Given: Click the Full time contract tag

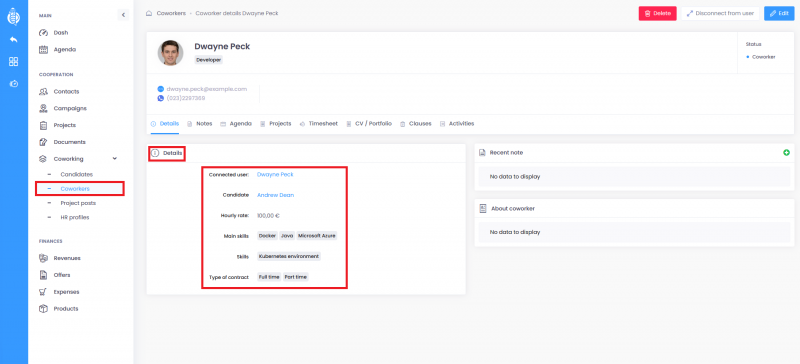Looking at the screenshot, I should [x=269, y=277].
